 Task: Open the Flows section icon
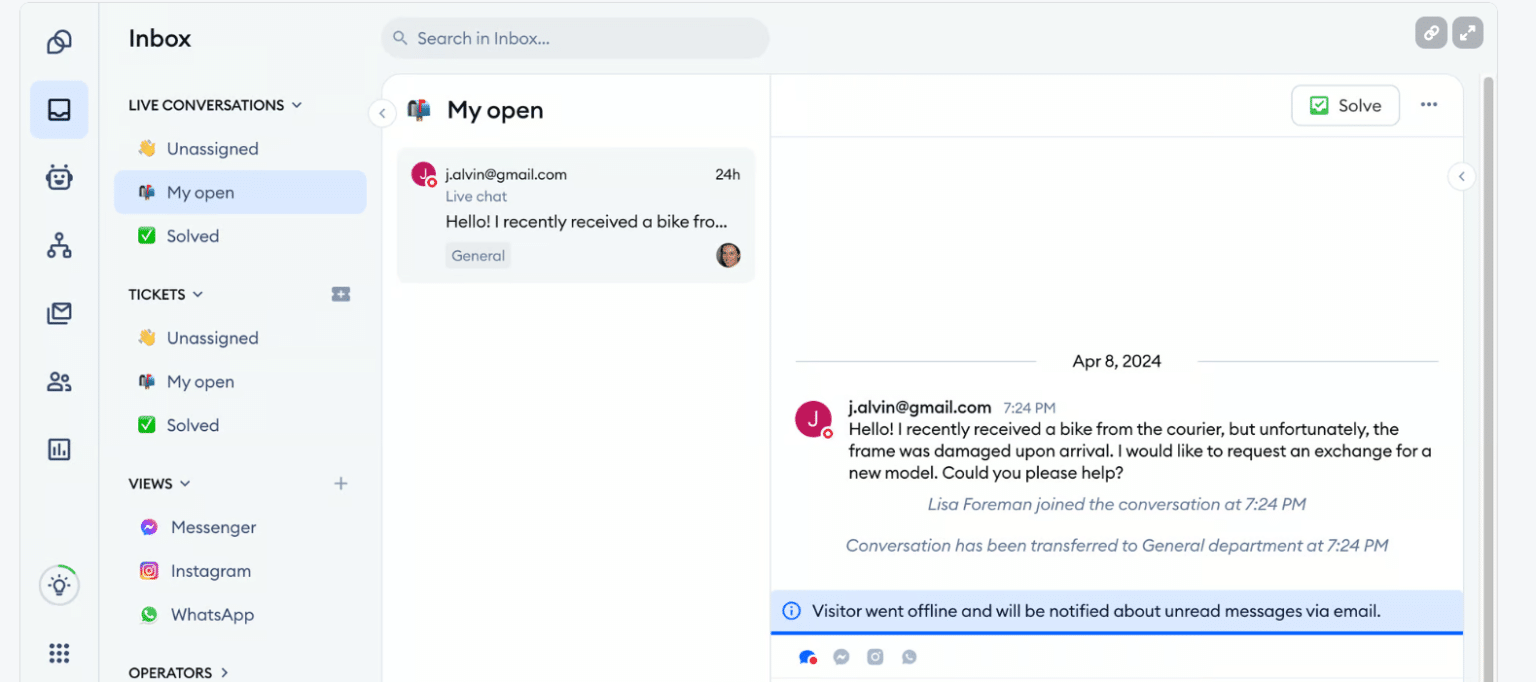point(59,245)
